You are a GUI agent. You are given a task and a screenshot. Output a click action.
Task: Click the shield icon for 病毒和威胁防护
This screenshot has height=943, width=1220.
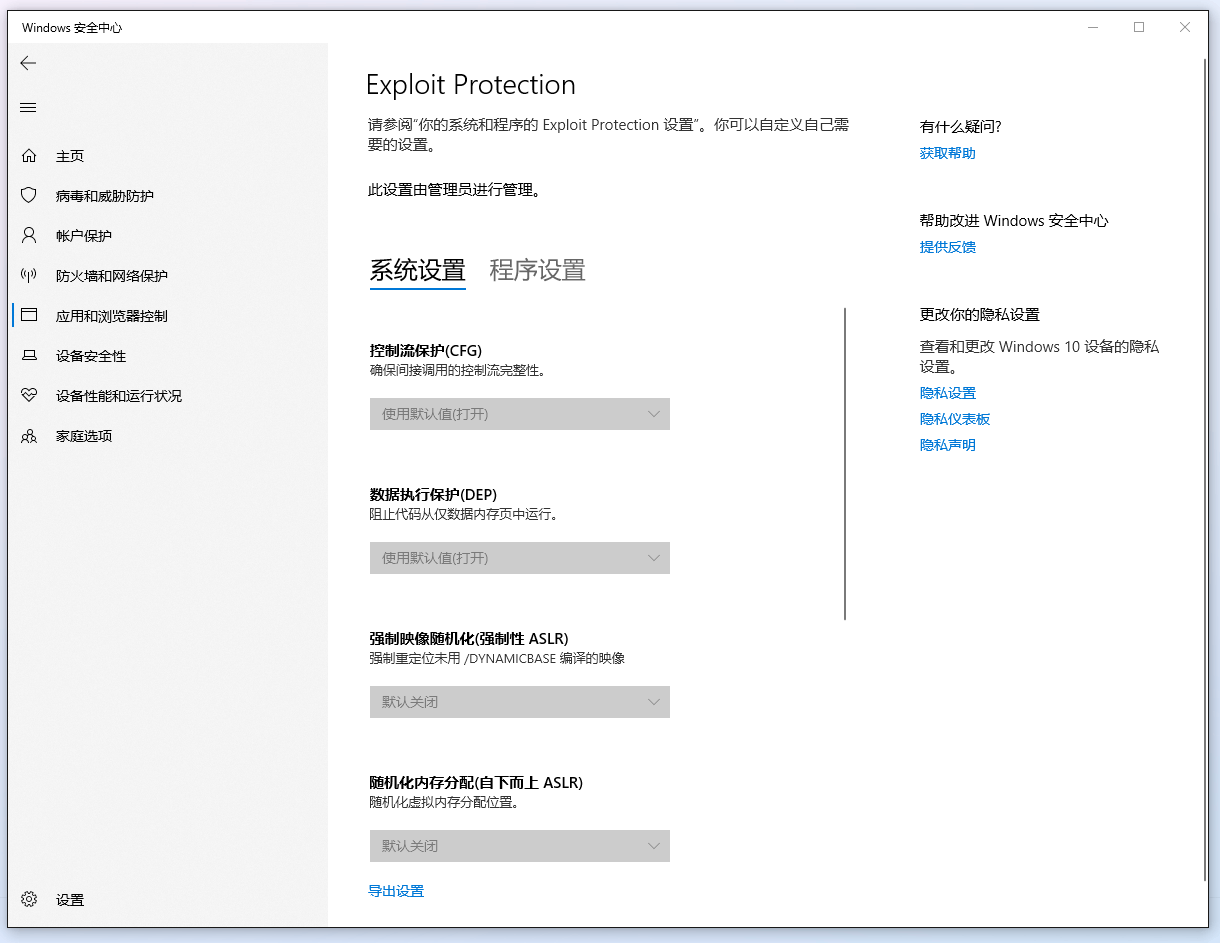[29, 196]
